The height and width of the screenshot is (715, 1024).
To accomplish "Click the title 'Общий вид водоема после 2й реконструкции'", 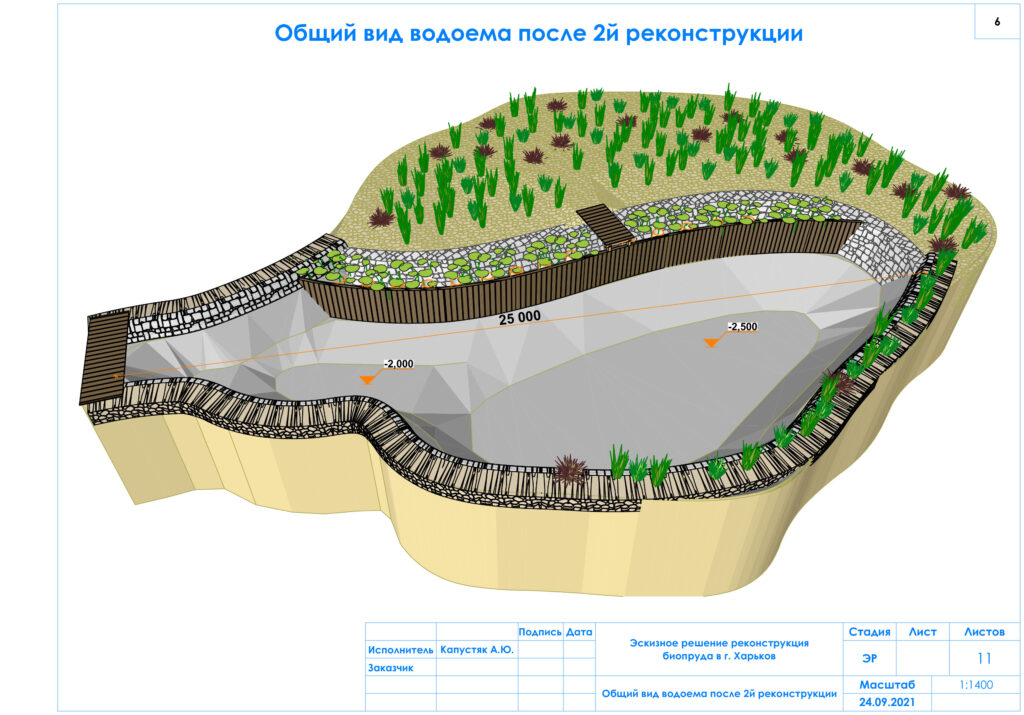I will tap(538, 33).
